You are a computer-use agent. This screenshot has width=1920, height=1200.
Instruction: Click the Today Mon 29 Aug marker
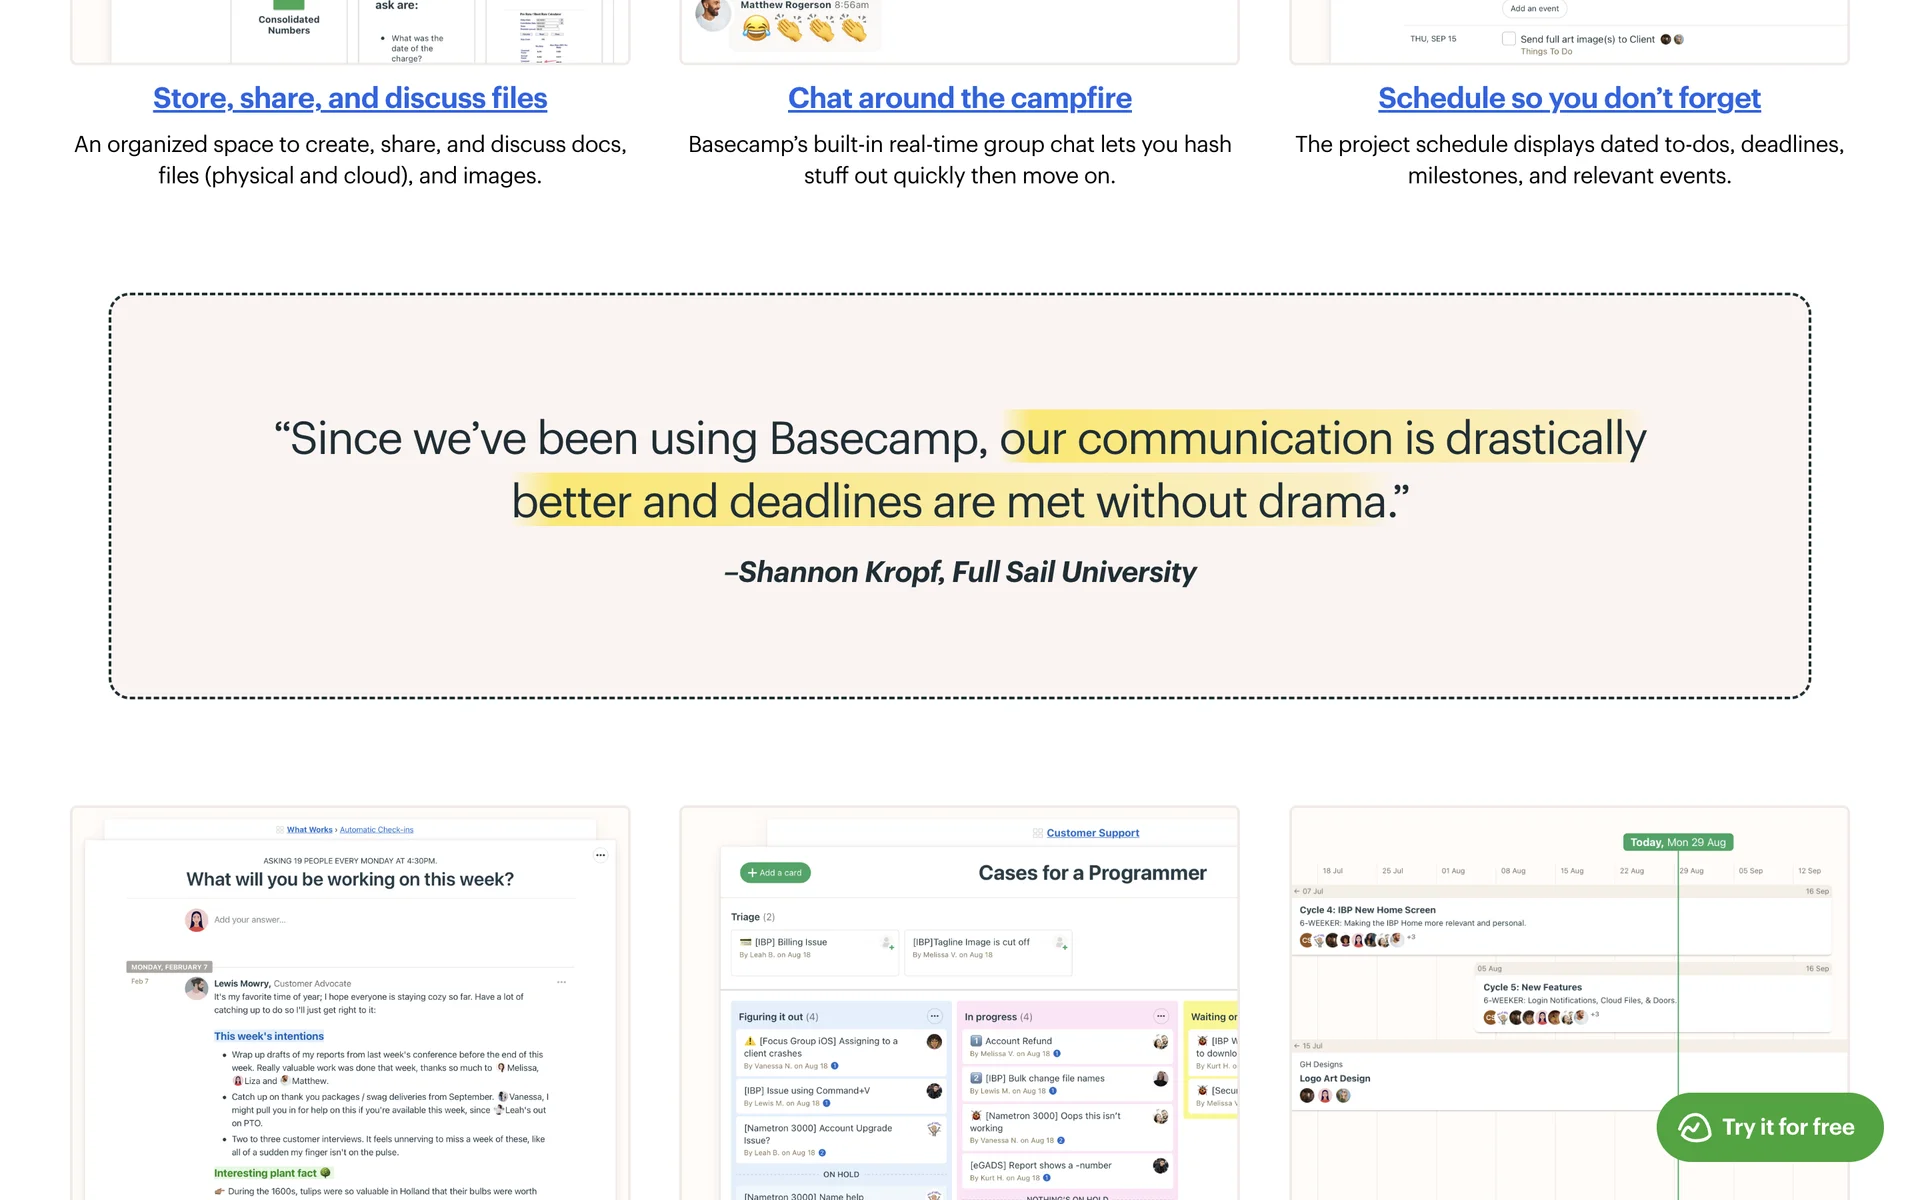click(x=1677, y=842)
